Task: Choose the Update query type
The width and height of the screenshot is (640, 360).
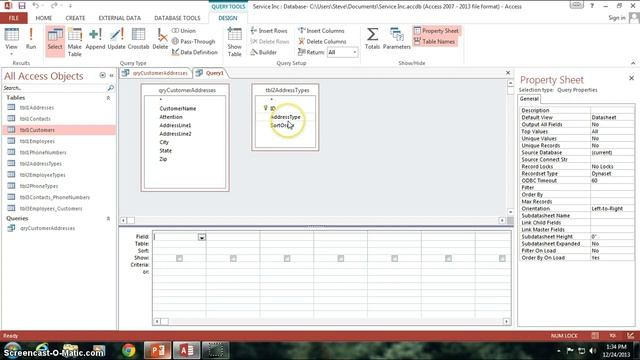Action: (116, 39)
